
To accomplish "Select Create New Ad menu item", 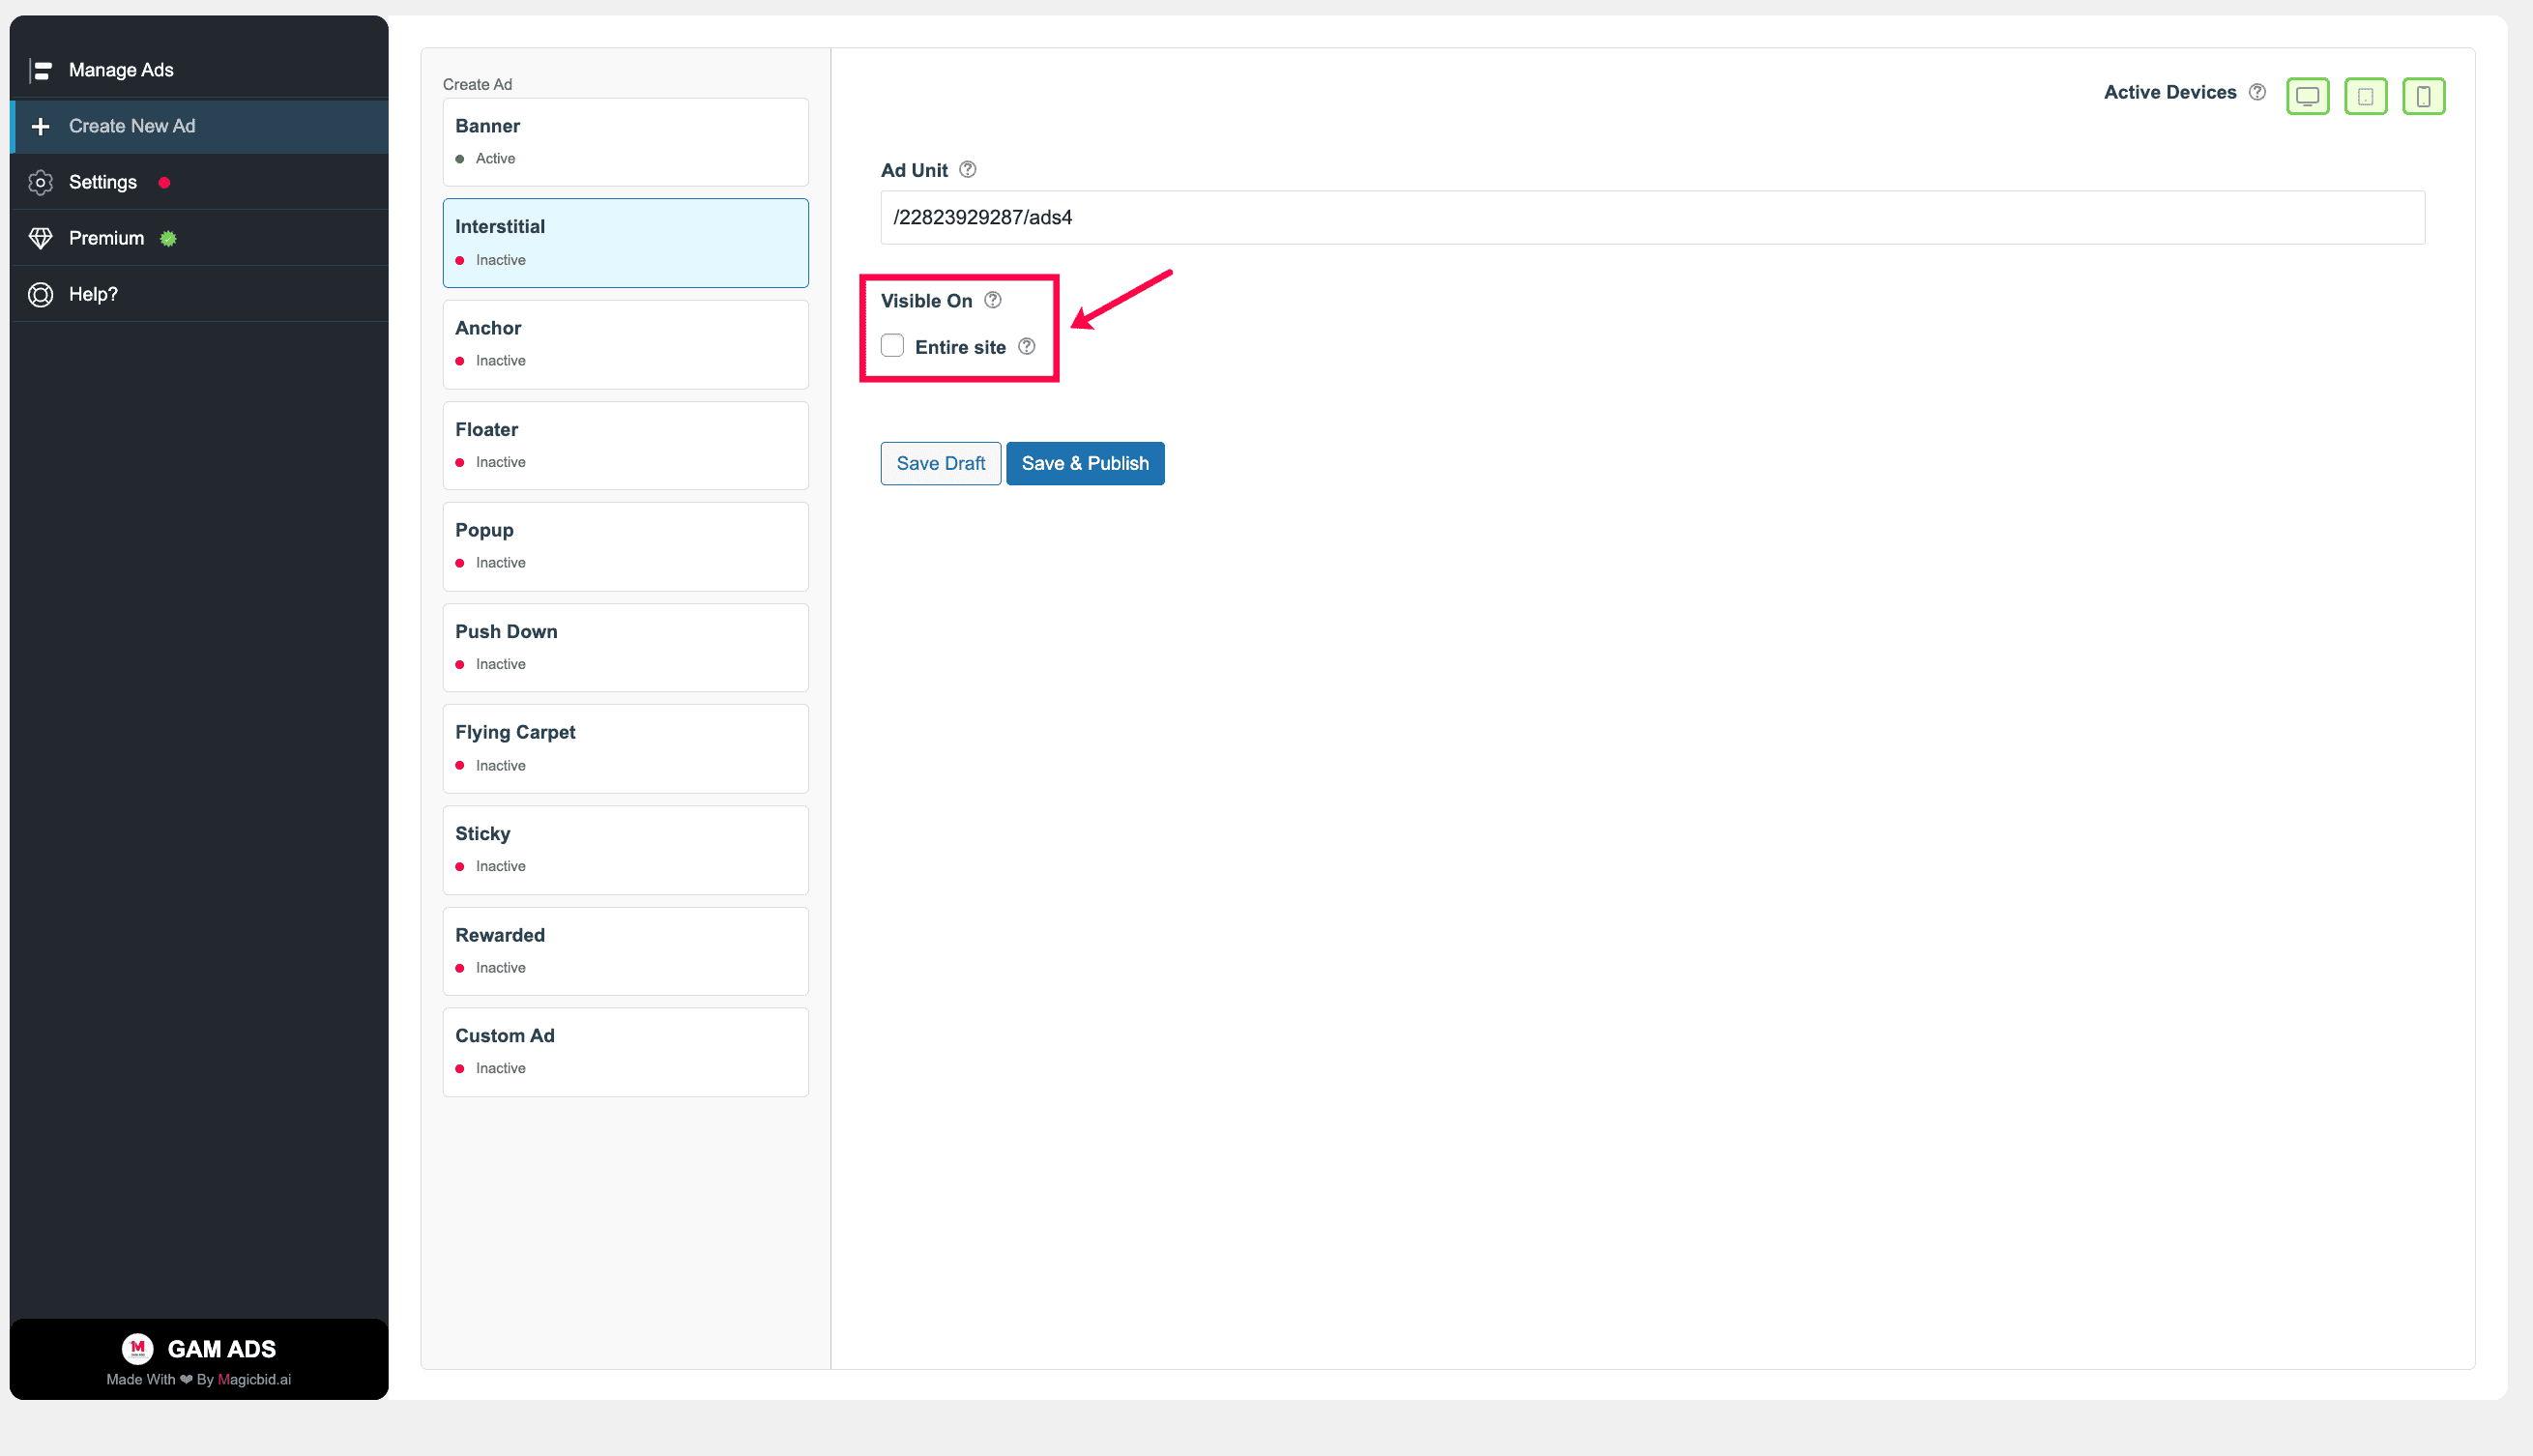I will 199,126.
